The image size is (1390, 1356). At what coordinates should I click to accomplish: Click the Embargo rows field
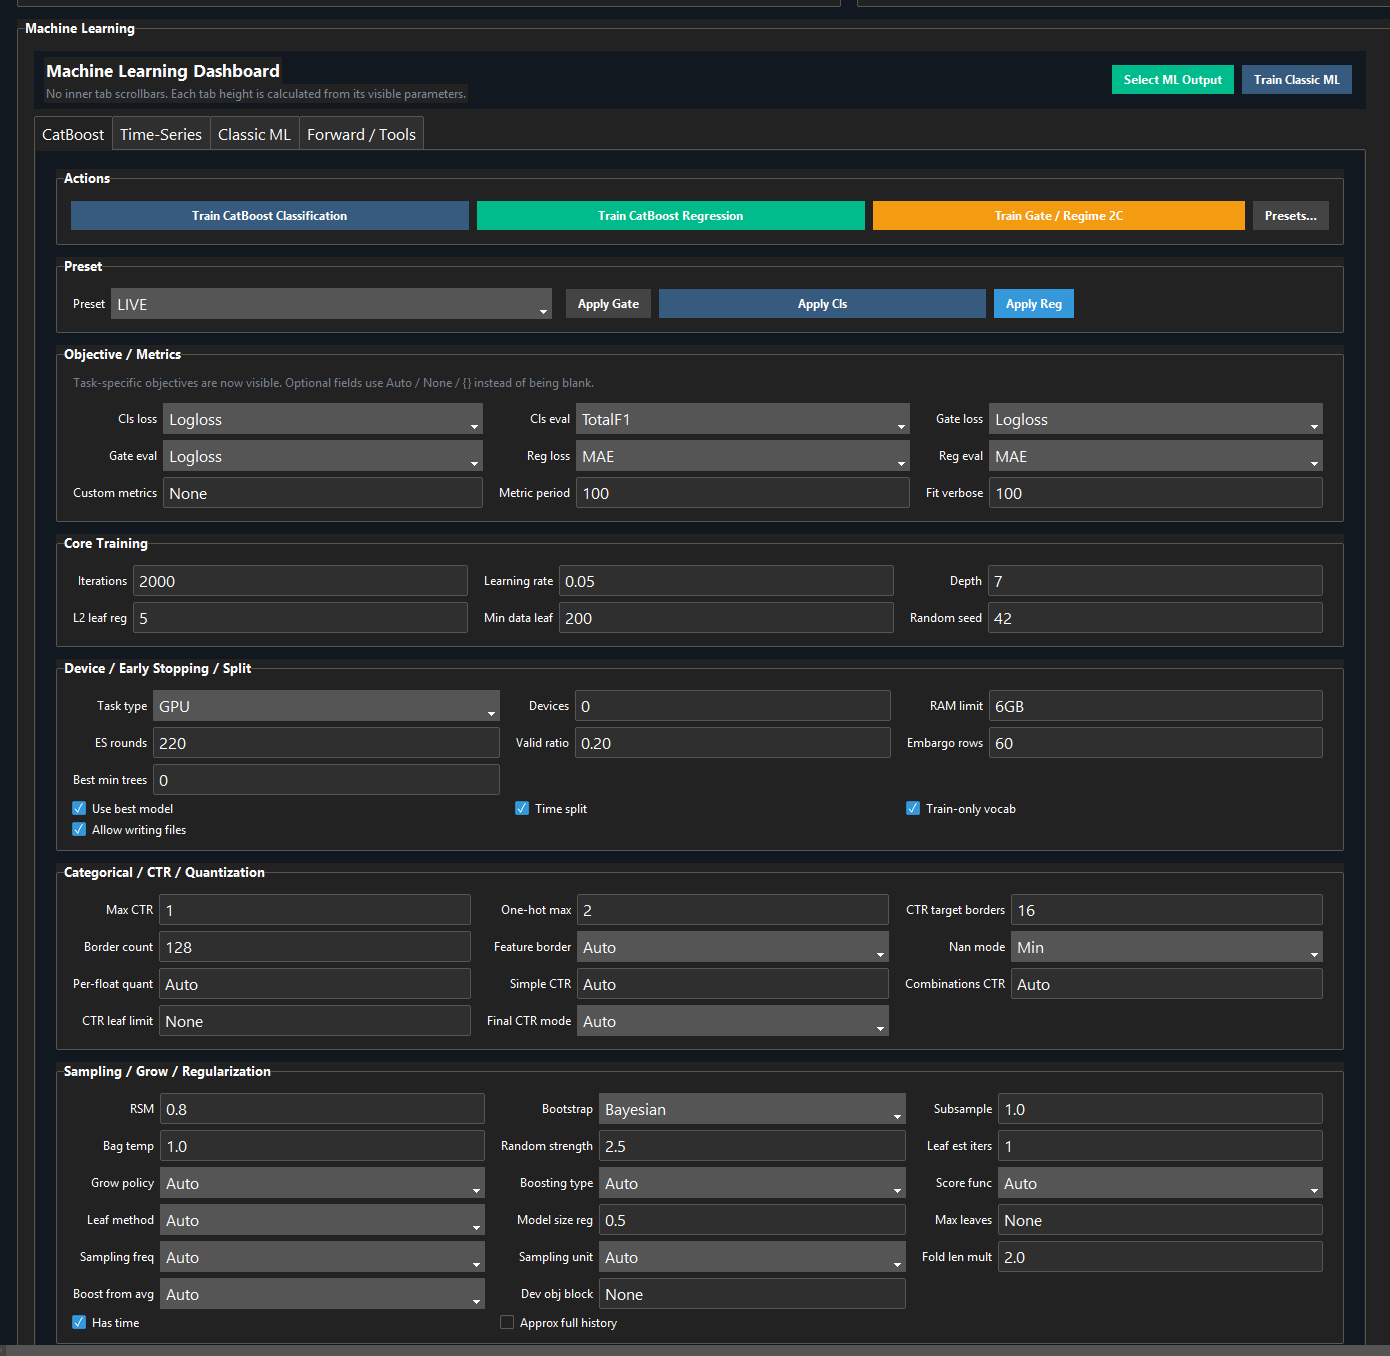[1156, 743]
